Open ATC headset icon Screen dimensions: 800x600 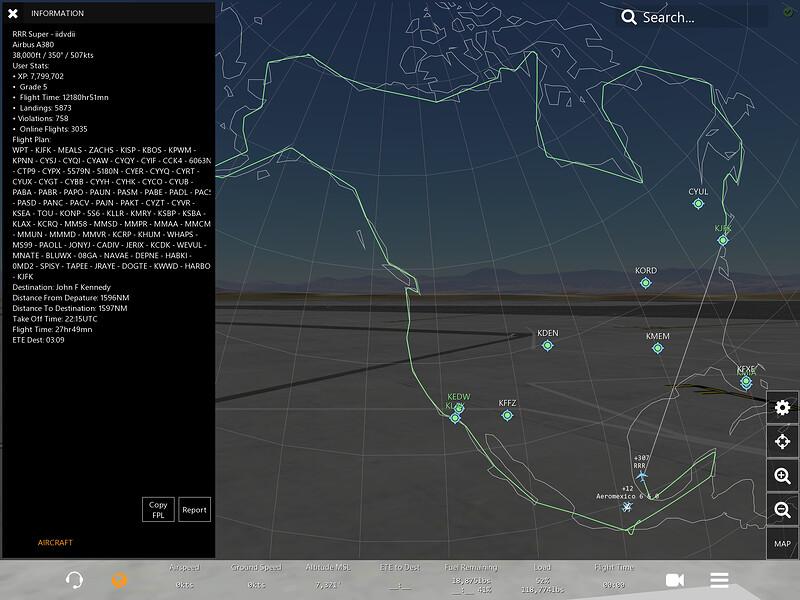[x=74, y=580]
